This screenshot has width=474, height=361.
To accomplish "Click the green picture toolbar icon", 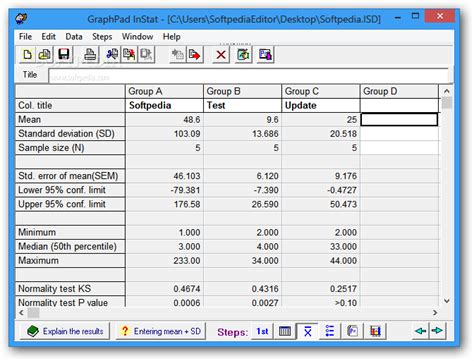I will [243, 54].
